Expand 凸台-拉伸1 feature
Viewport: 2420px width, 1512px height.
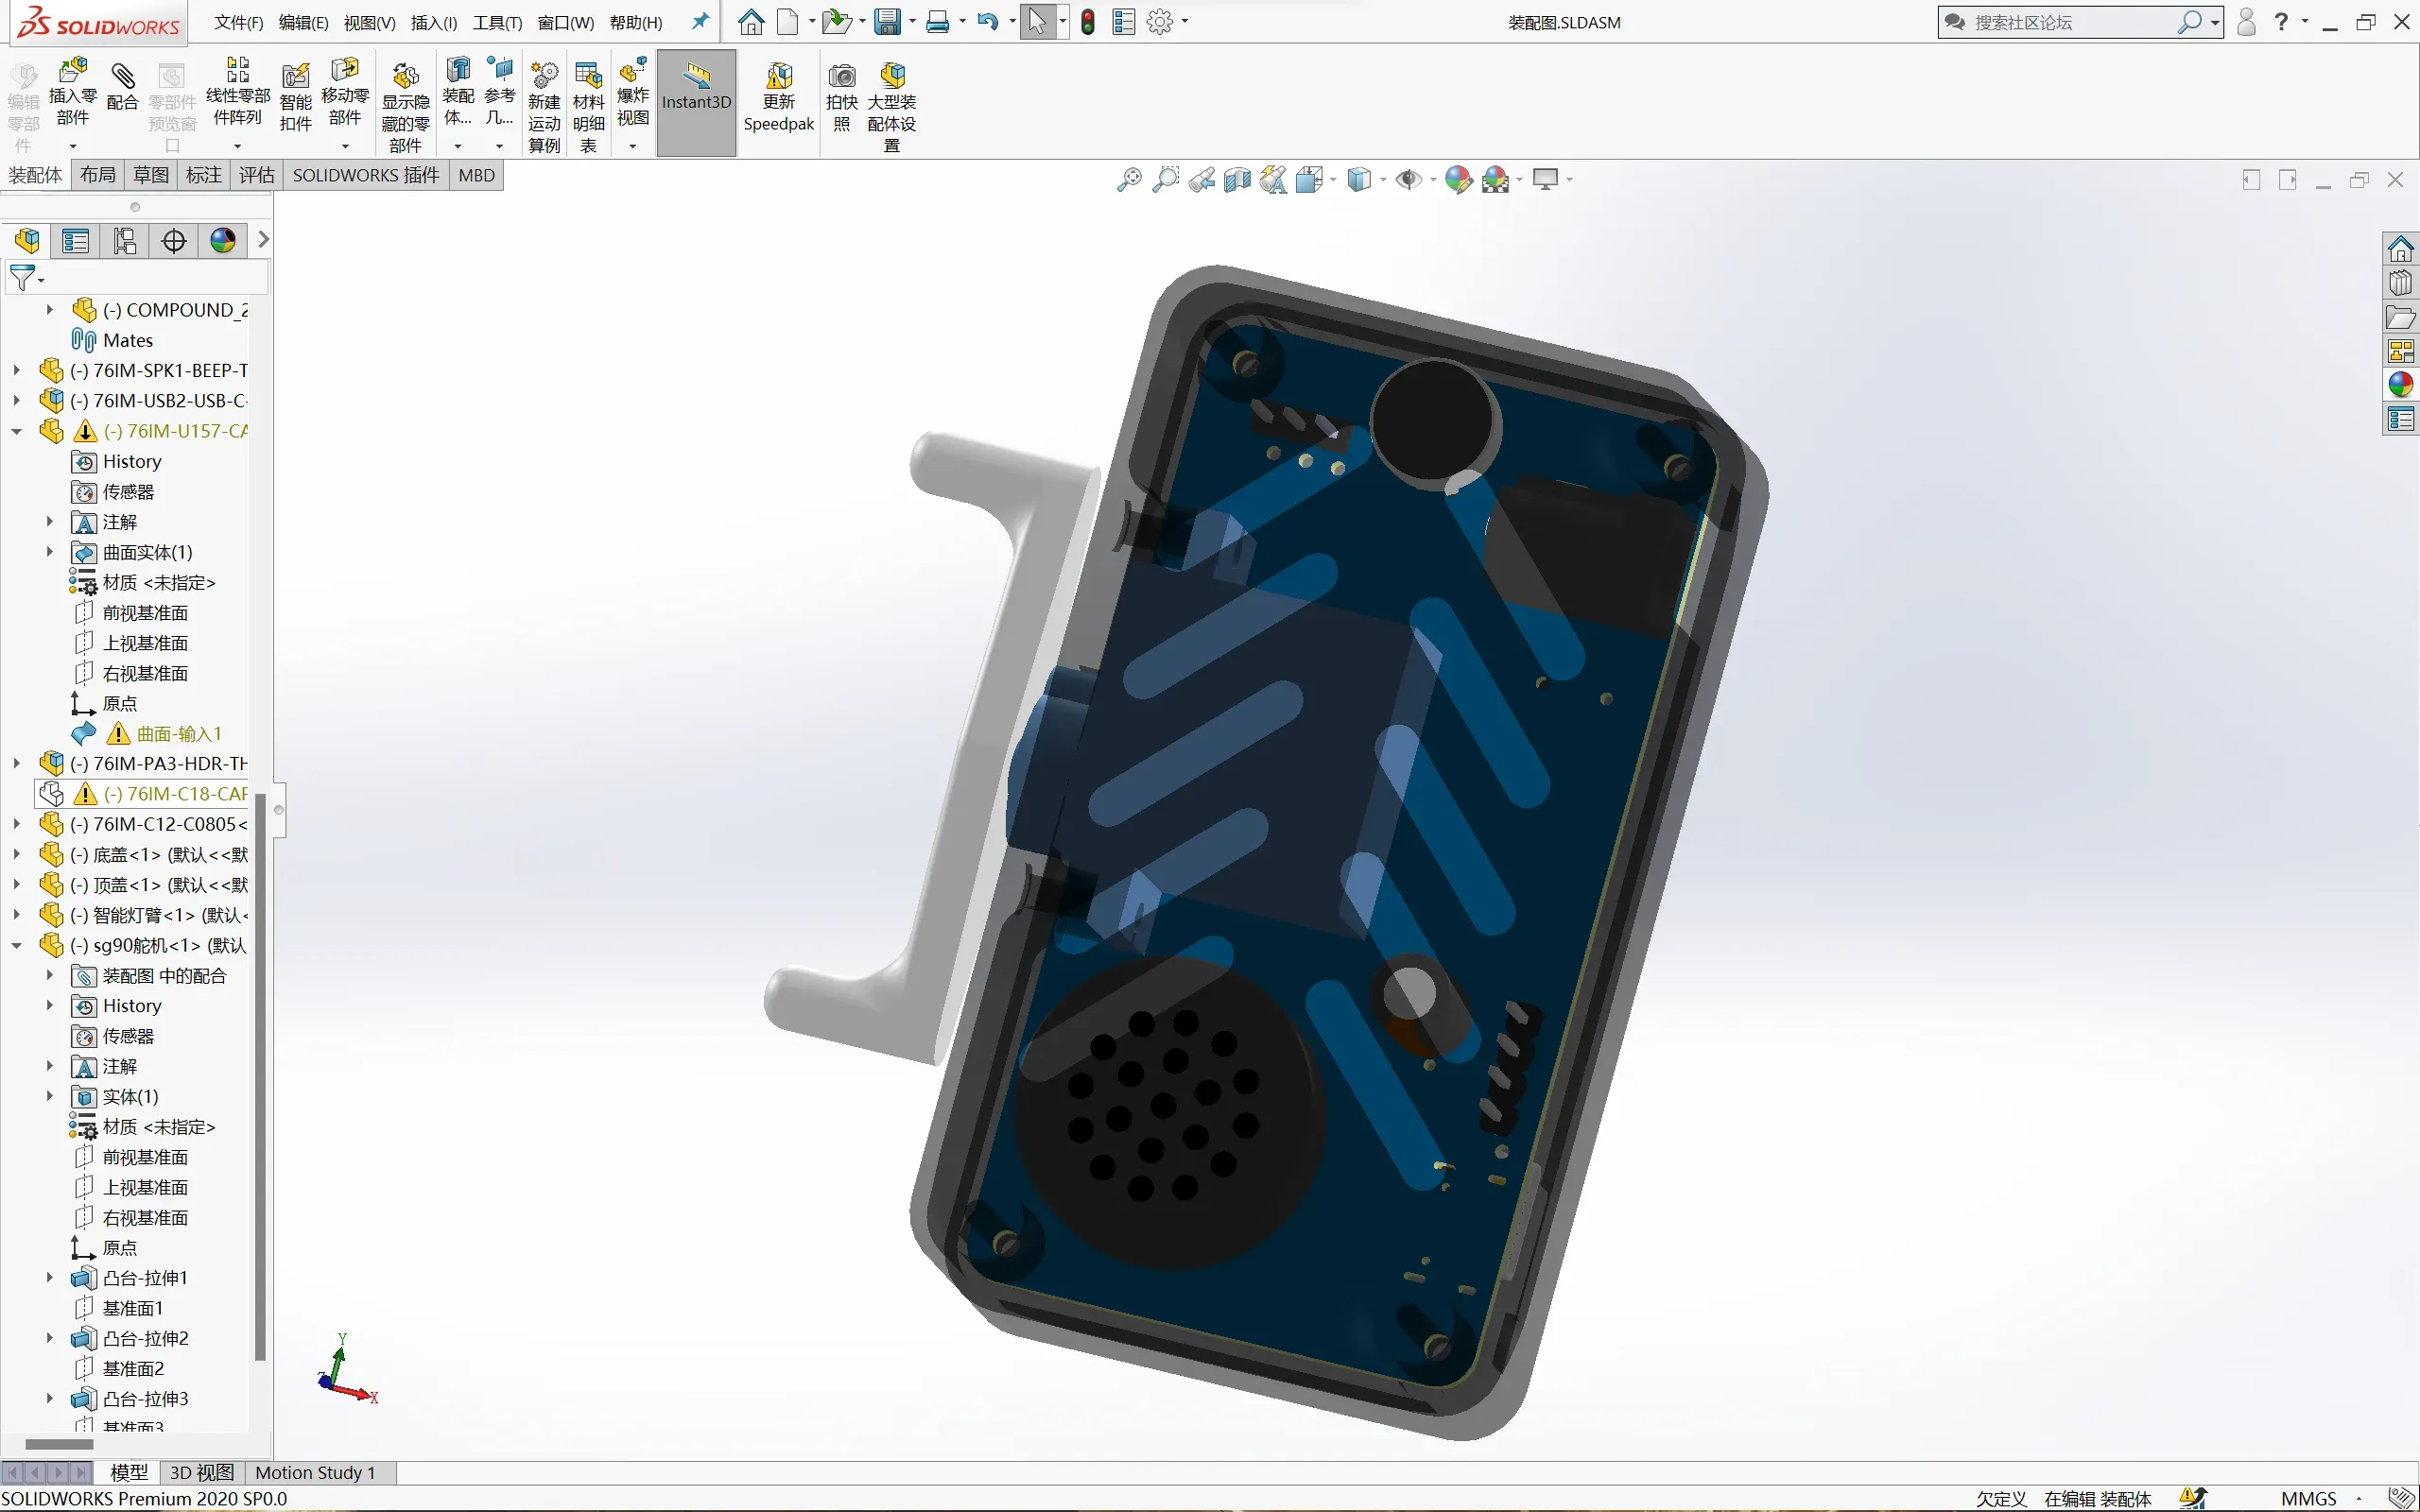point(50,1278)
